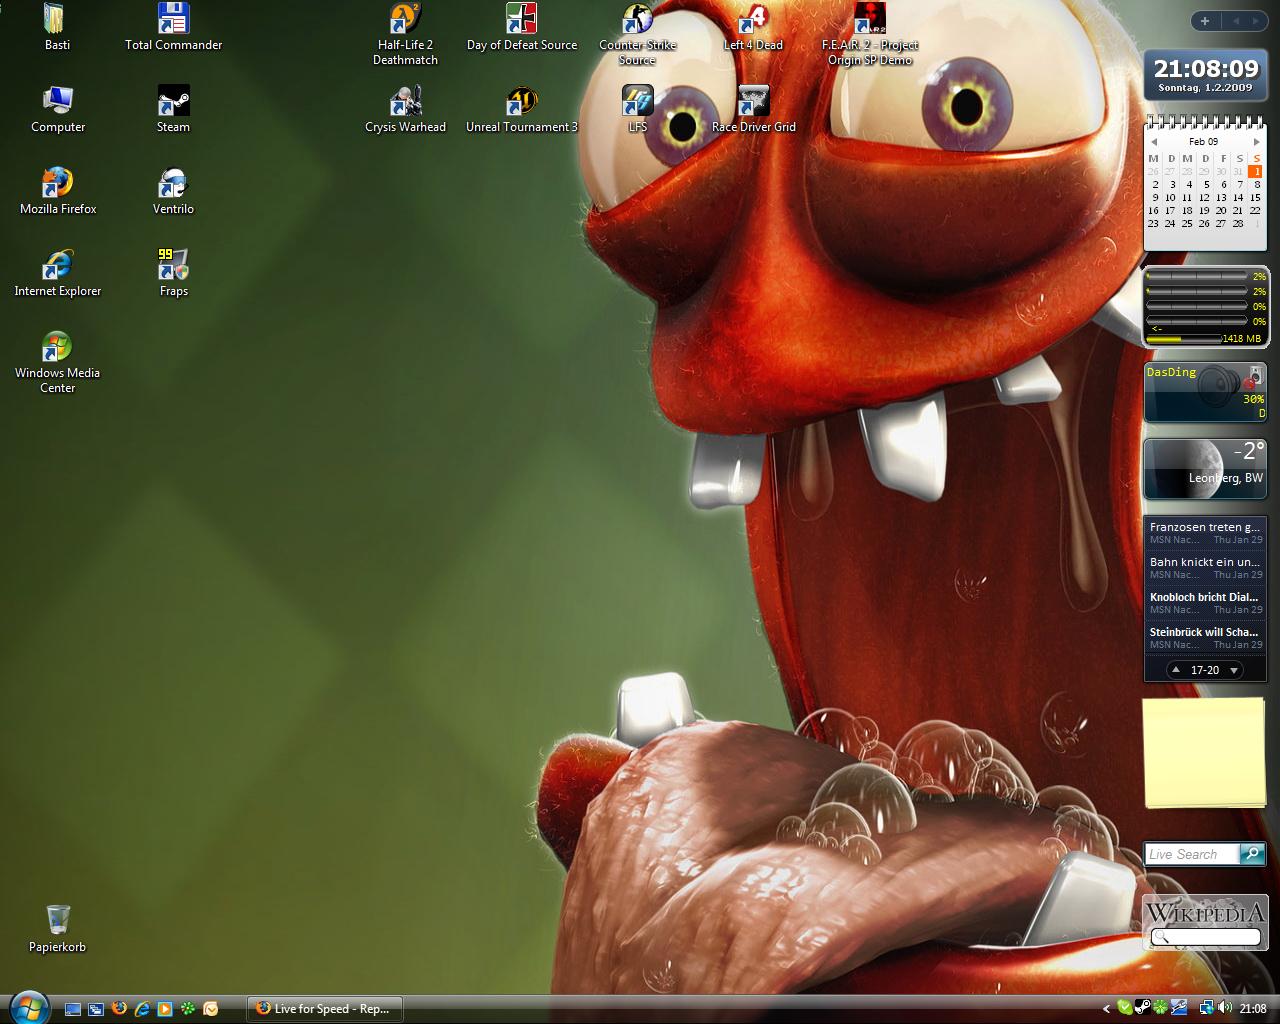Show next headlines in feed gadget
The height and width of the screenshot is (1024, 1280).
[1234, 670]
